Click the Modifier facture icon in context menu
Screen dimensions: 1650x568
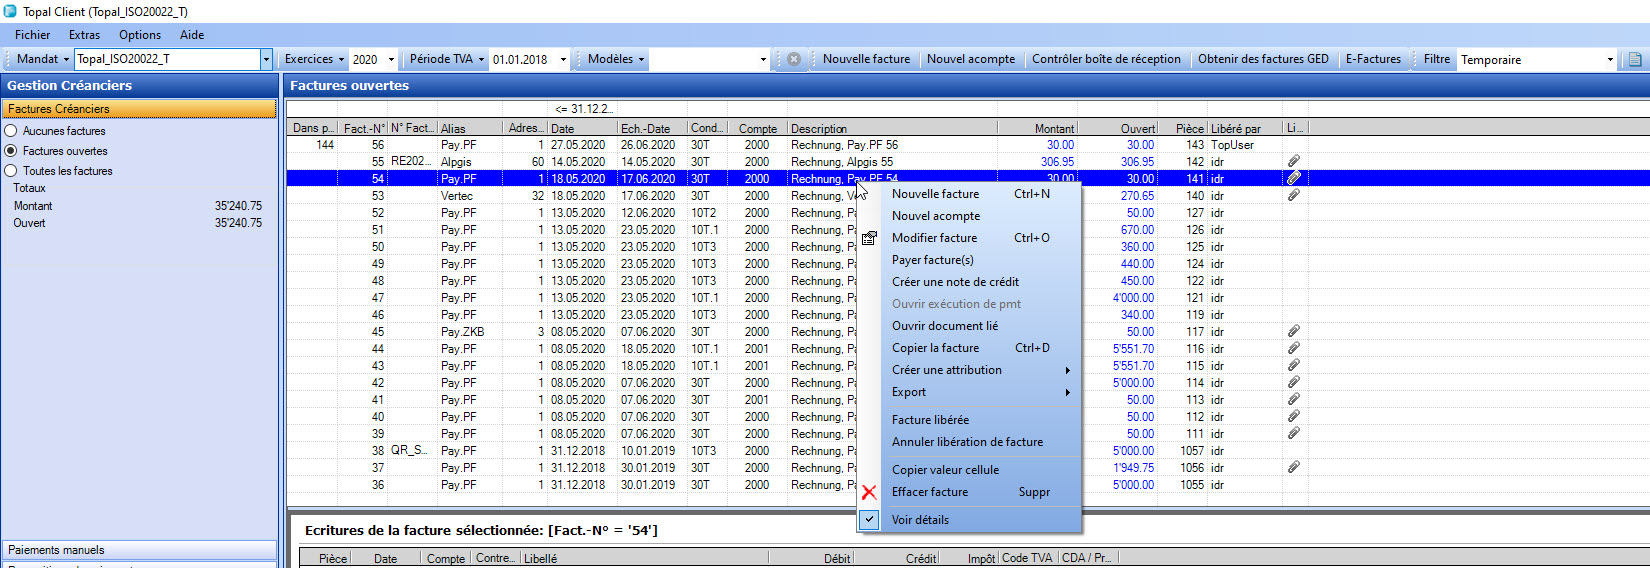tap(869, 238)
